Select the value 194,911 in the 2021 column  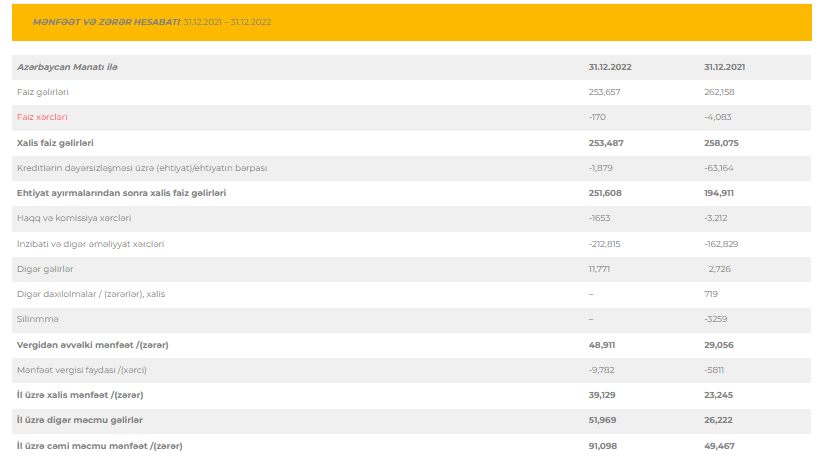tap(720, 193)
